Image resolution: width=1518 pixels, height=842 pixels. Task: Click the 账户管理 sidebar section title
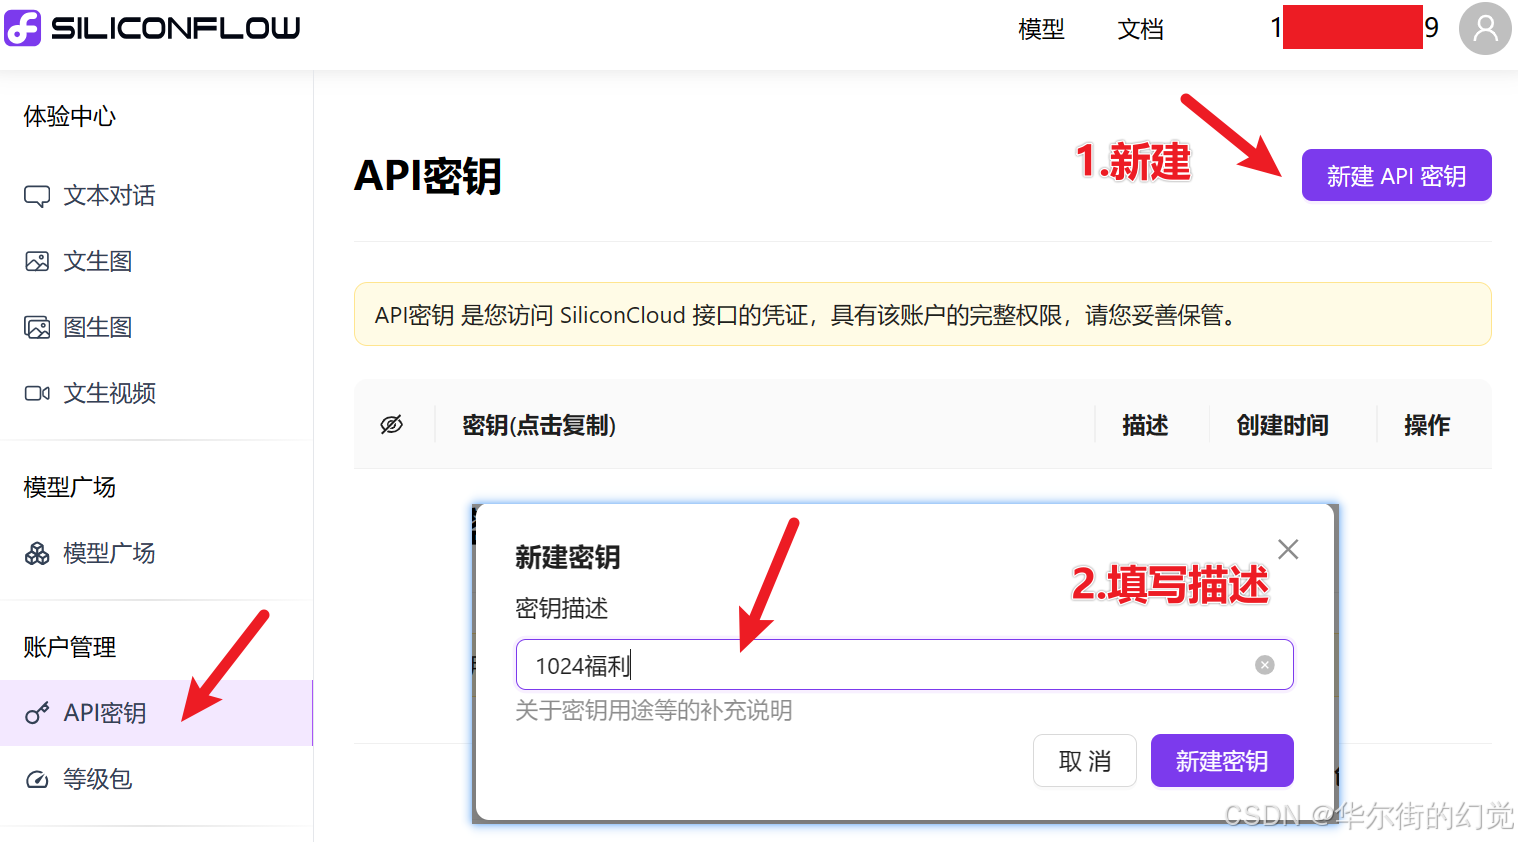click(x=70, y=648)
